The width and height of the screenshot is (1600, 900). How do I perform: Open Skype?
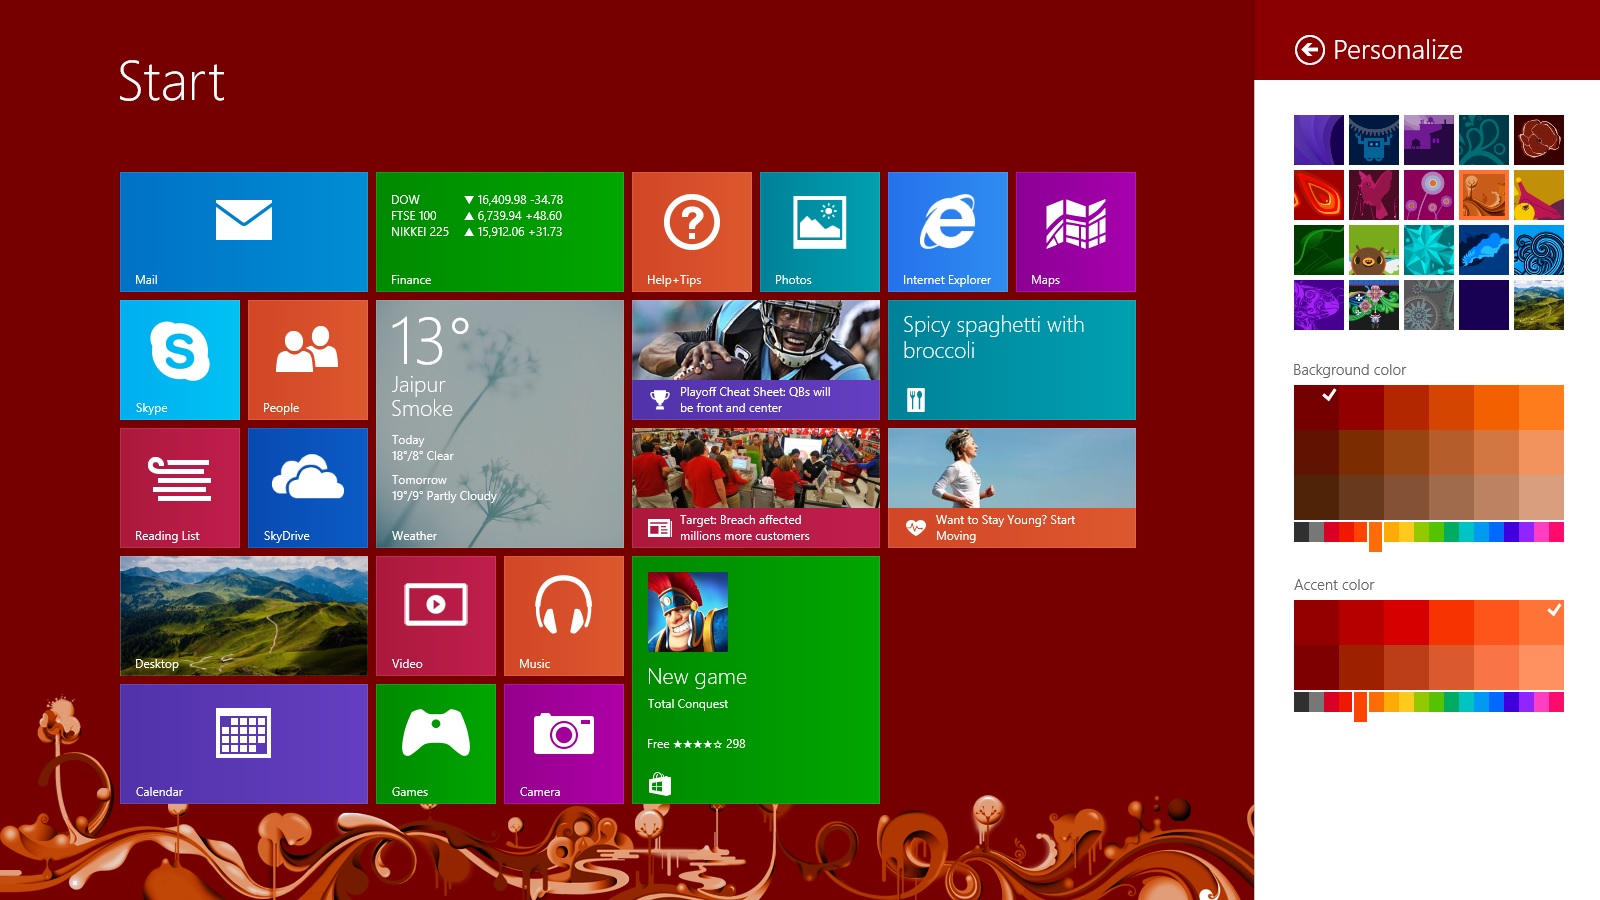(179, 359)
